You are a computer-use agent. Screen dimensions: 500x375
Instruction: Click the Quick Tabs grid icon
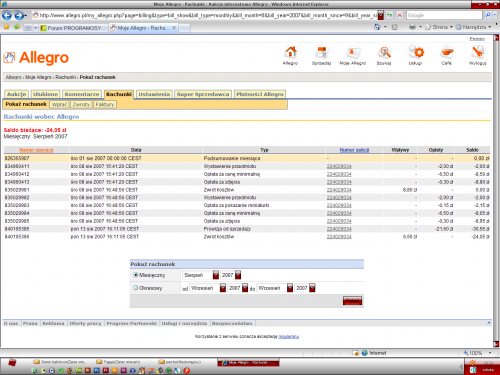point(29,28)
